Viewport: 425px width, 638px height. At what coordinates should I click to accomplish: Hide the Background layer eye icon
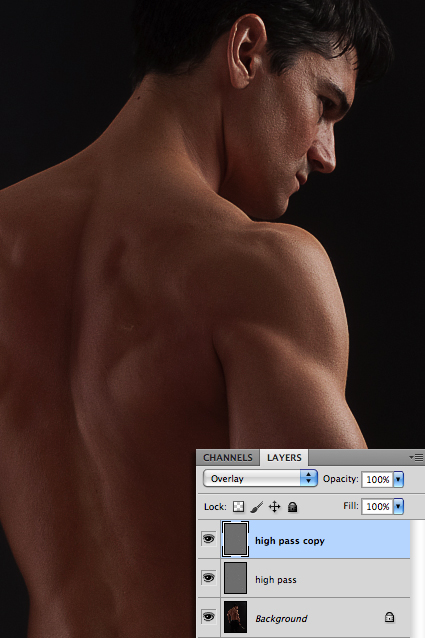pyautogui.click(x=209, y=617)
